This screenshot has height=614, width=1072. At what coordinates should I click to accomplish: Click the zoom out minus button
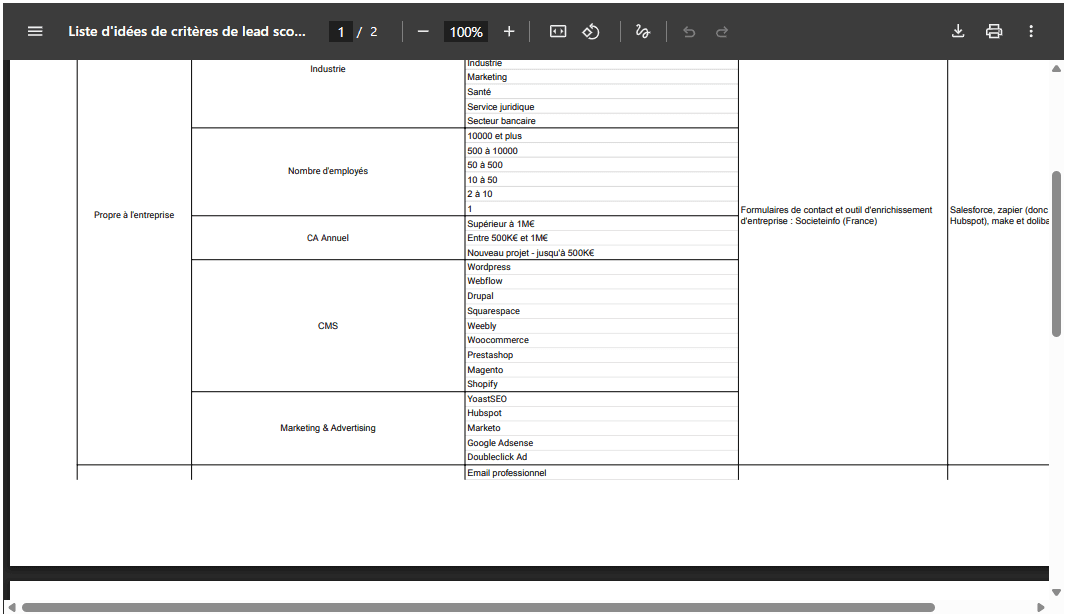coord(423,31)
